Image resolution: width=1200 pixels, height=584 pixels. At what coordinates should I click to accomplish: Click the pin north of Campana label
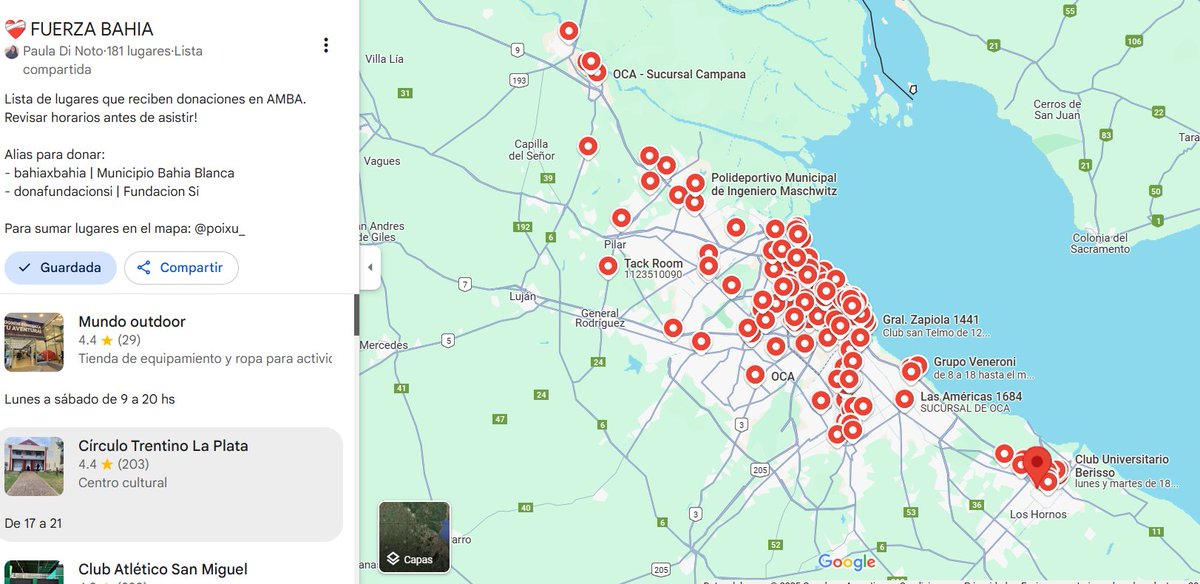click(569, 31)
